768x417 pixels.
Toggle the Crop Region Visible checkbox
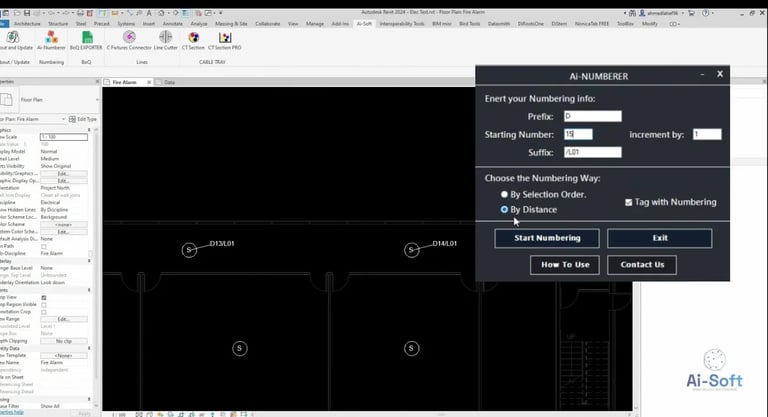coord(44,305)
